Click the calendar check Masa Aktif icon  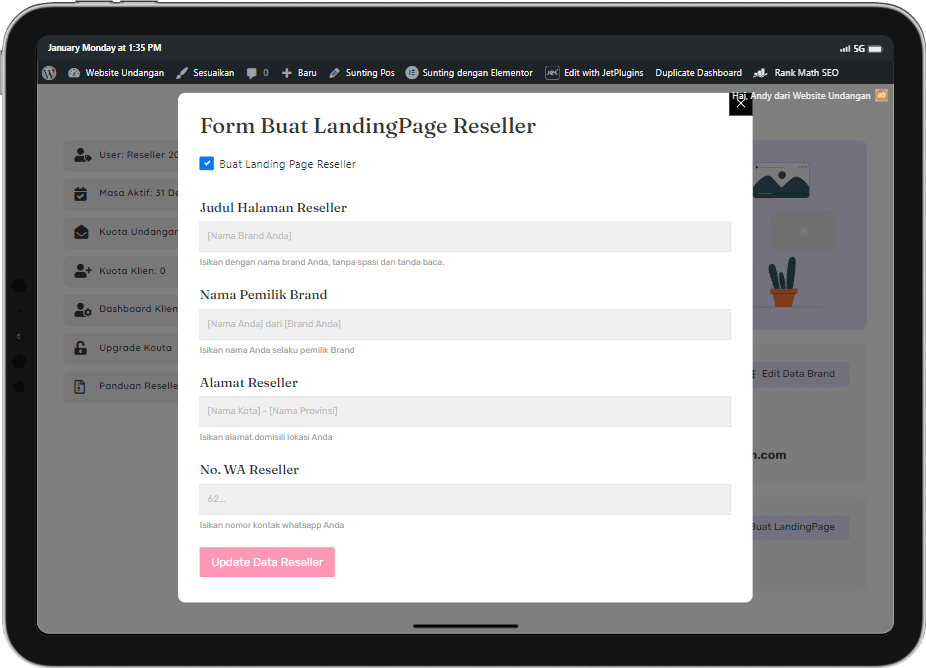coord(81,194)
